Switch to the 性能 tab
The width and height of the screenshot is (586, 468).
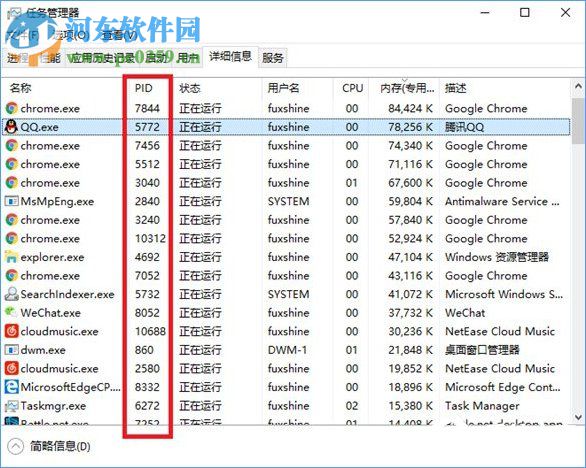point(51,58)
